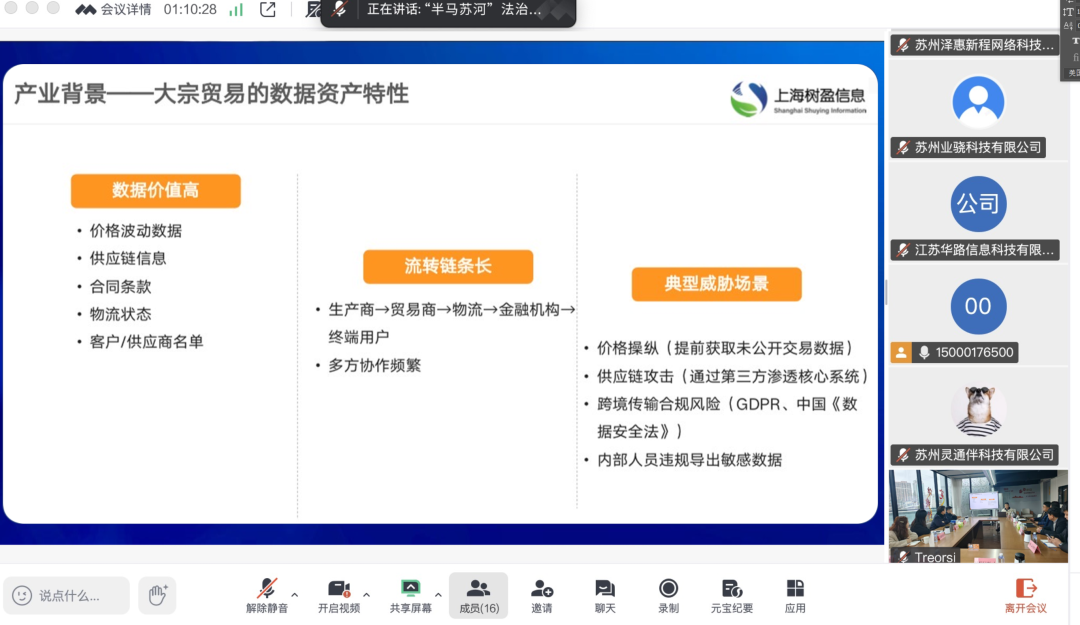Open screen share options arrow beside 共享屏幕

point(438,595)
